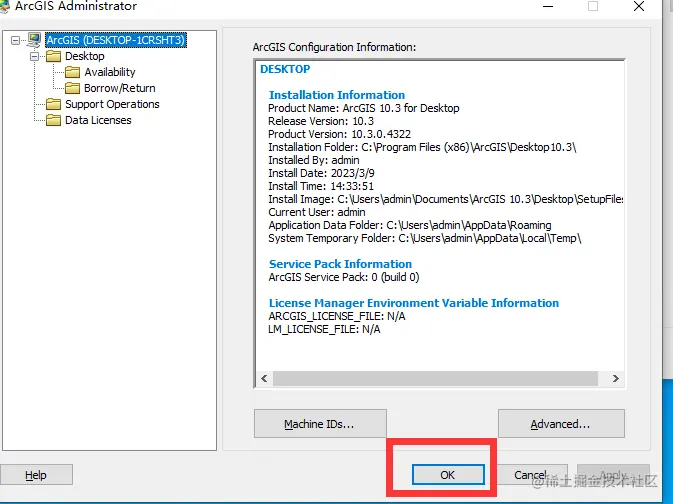Click the Desktop folder icon
Image resolution: width=673 pixels, height=504 pixels.
(54, 56)
